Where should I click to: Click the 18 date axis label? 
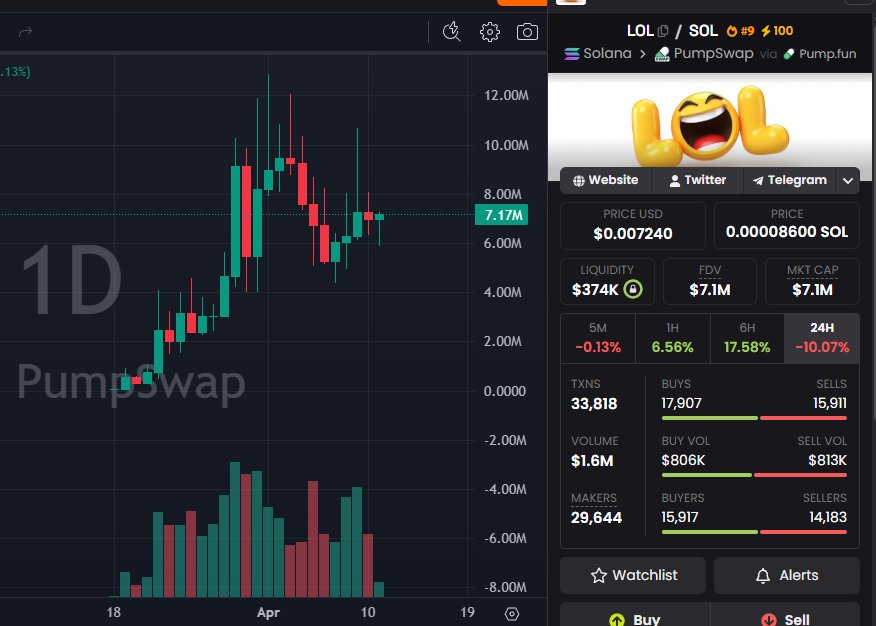[x=113, y=613]
